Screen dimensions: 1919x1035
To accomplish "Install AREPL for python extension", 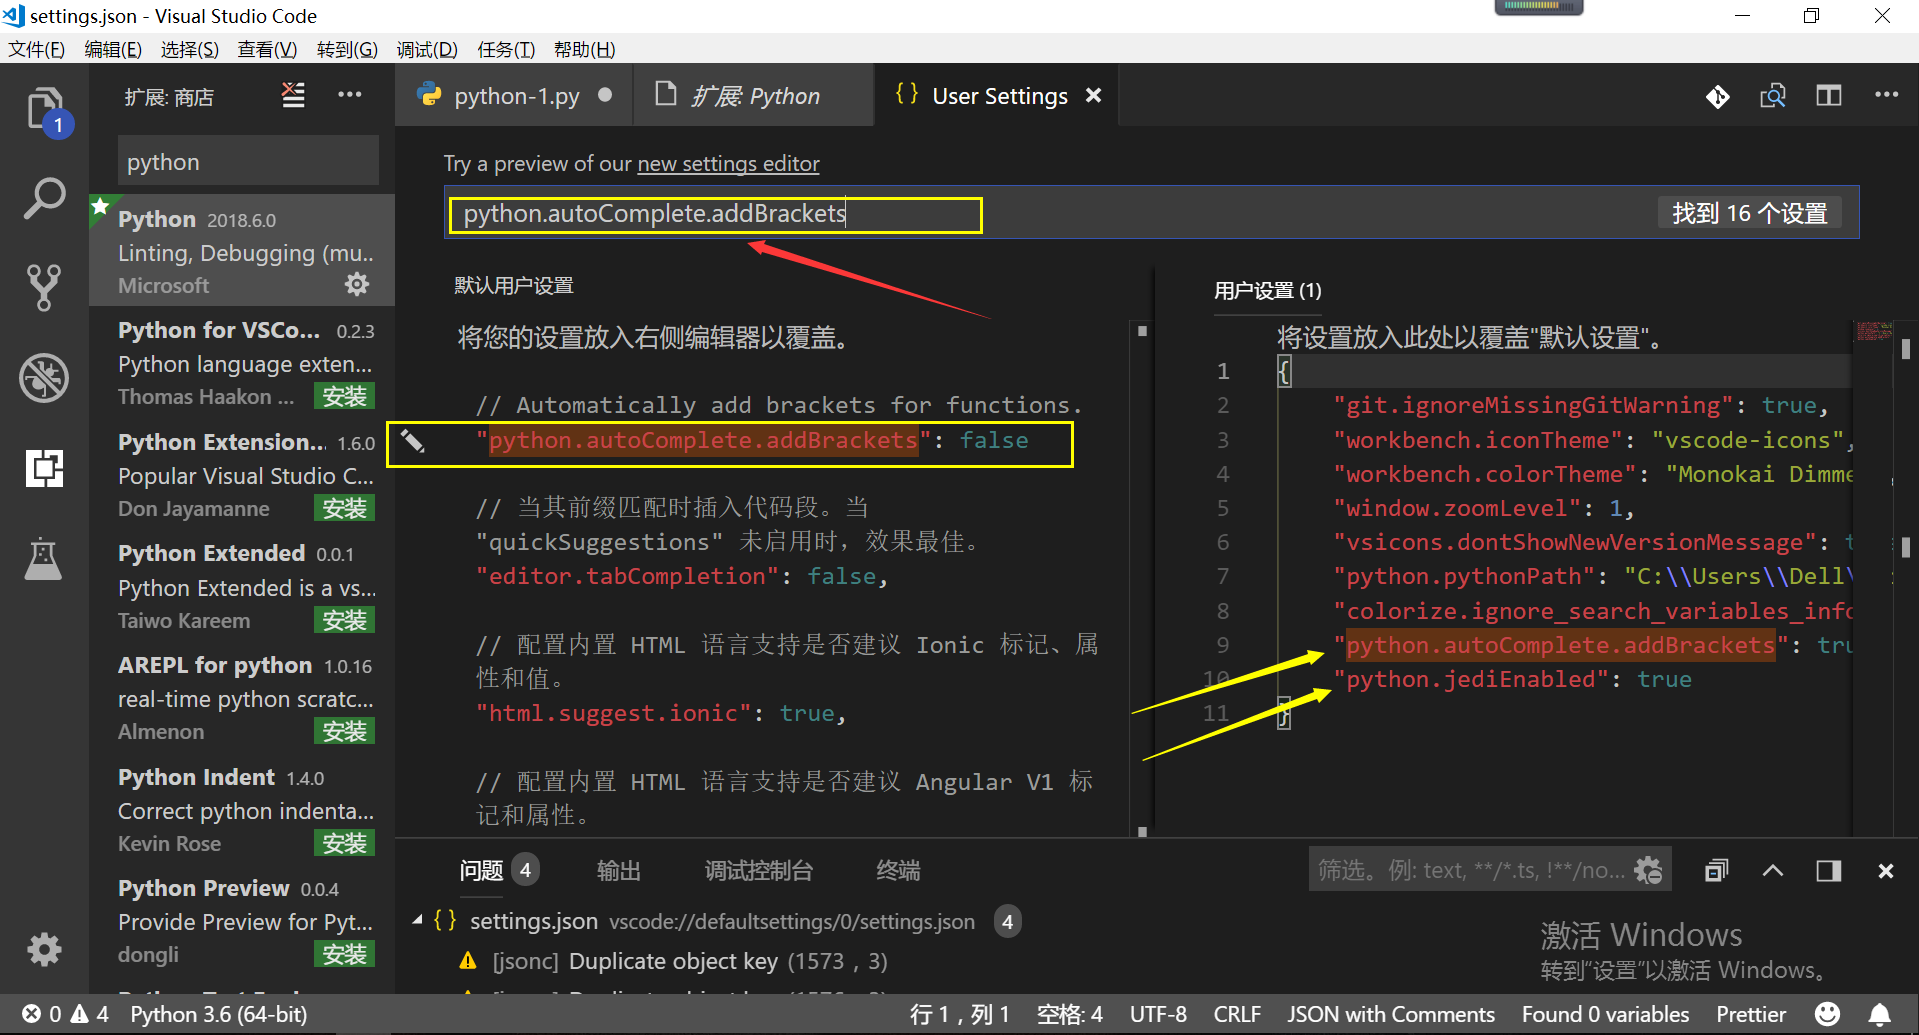I will [x=344, y=732].
